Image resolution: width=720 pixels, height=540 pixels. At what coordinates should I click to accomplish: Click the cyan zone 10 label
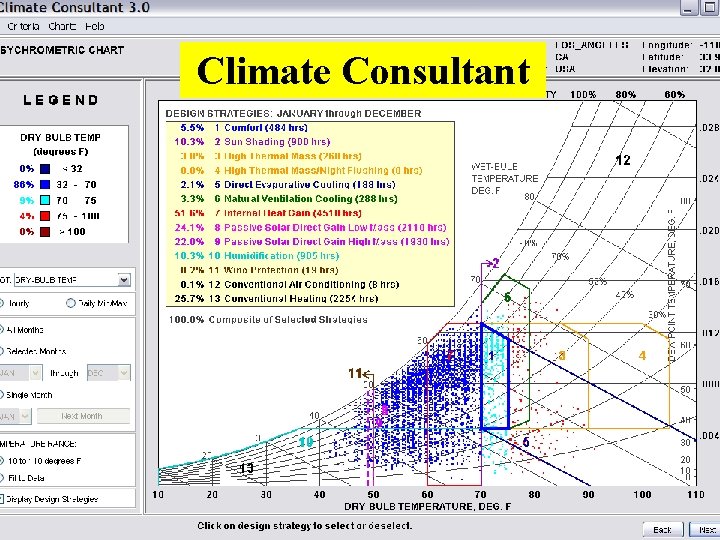coord(306,442)
